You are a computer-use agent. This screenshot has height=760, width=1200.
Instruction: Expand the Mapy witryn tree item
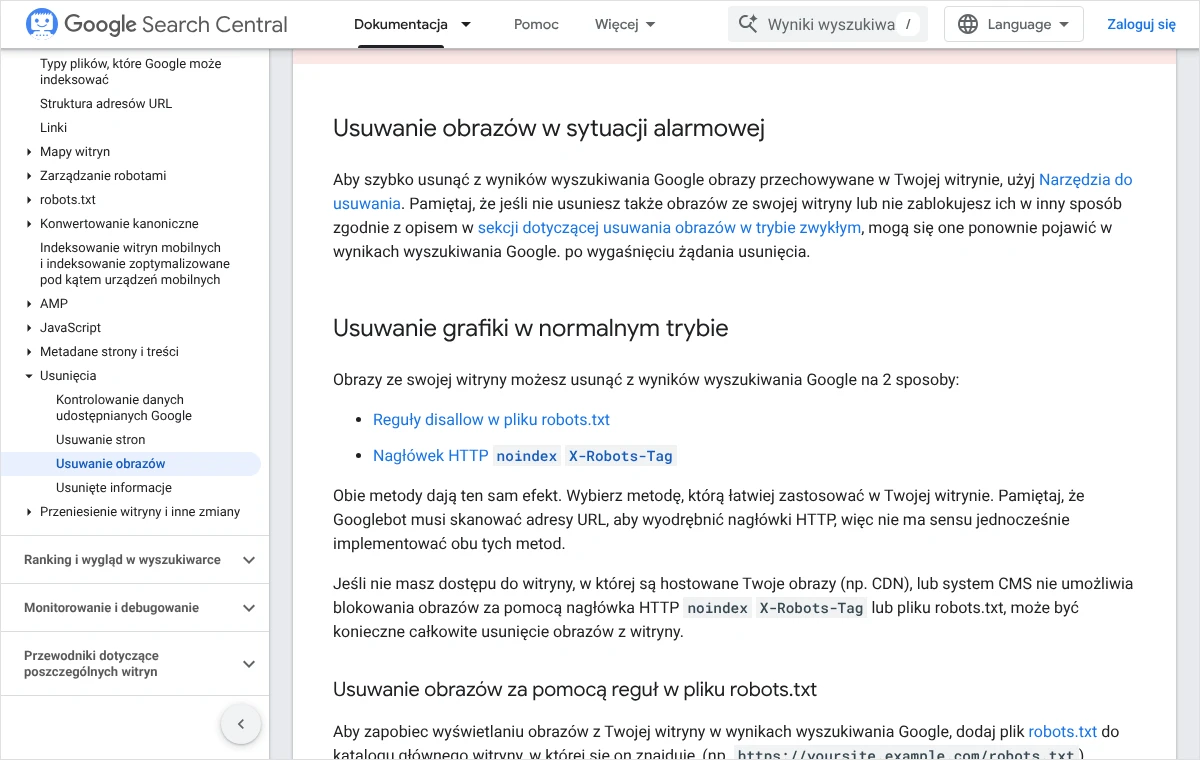click(29, 152)
